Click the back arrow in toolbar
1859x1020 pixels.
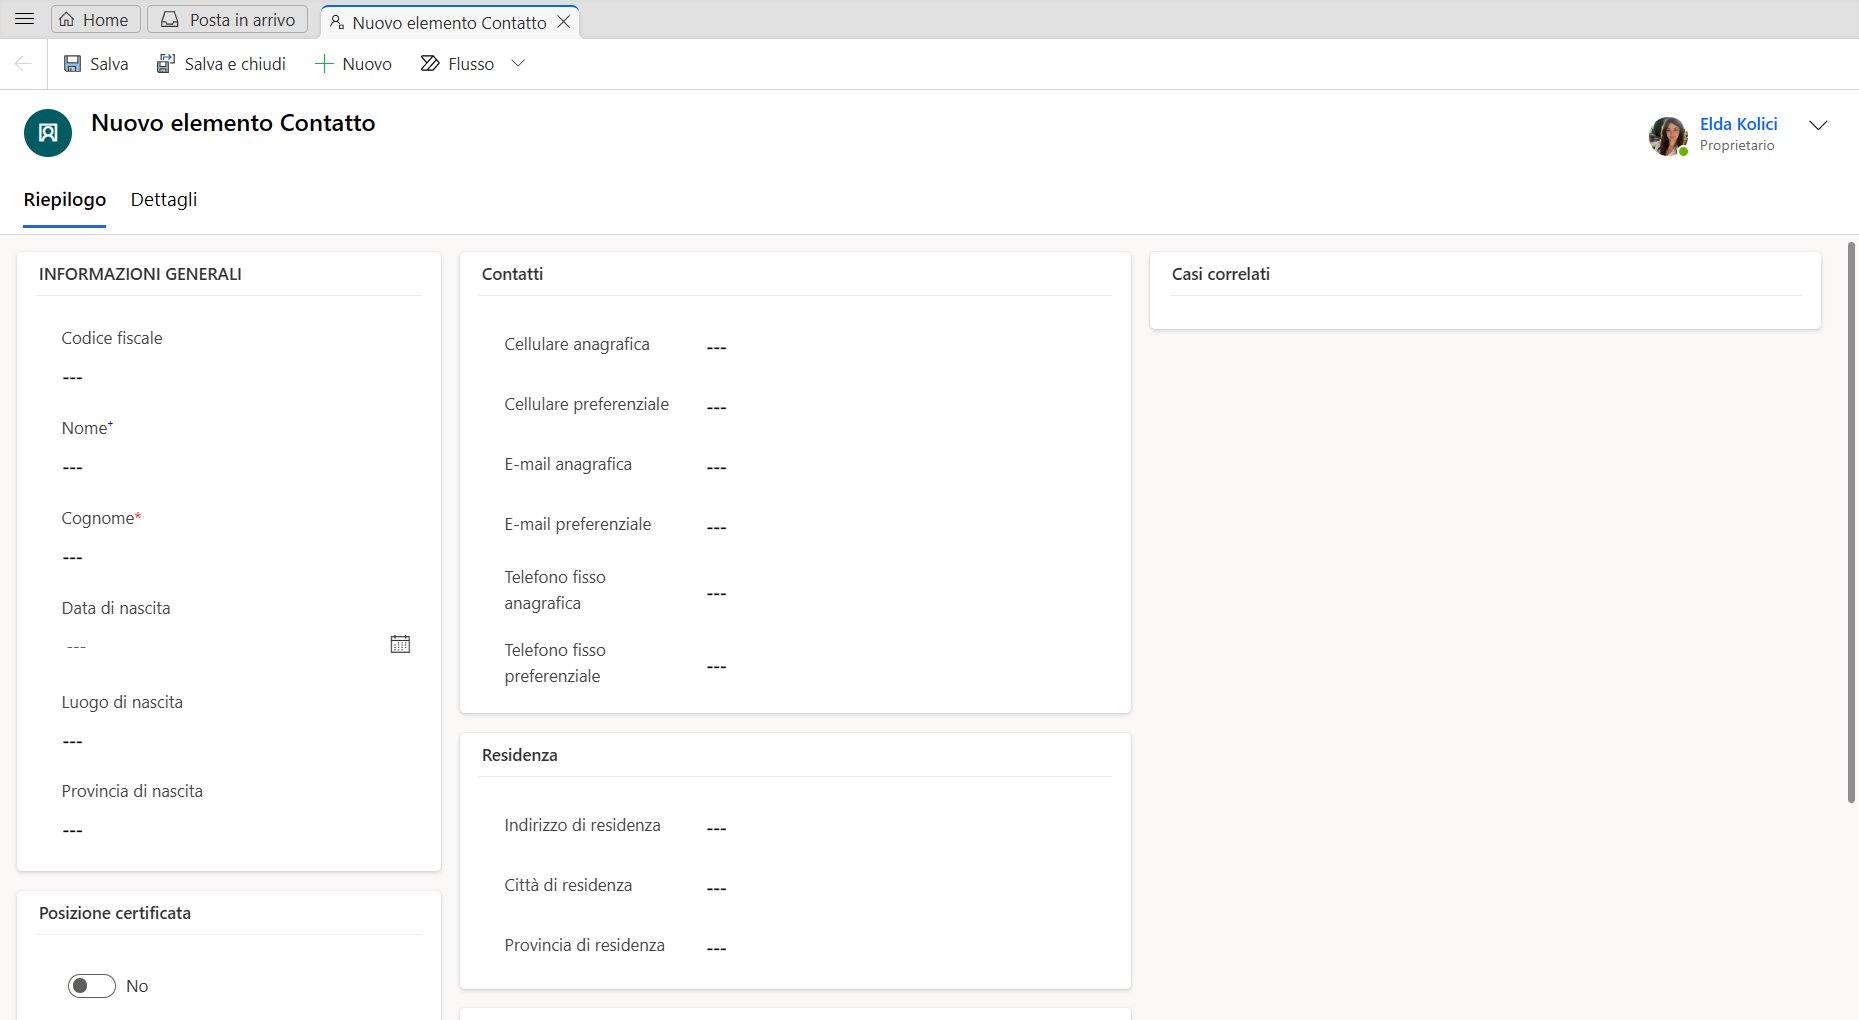[23, 64]
